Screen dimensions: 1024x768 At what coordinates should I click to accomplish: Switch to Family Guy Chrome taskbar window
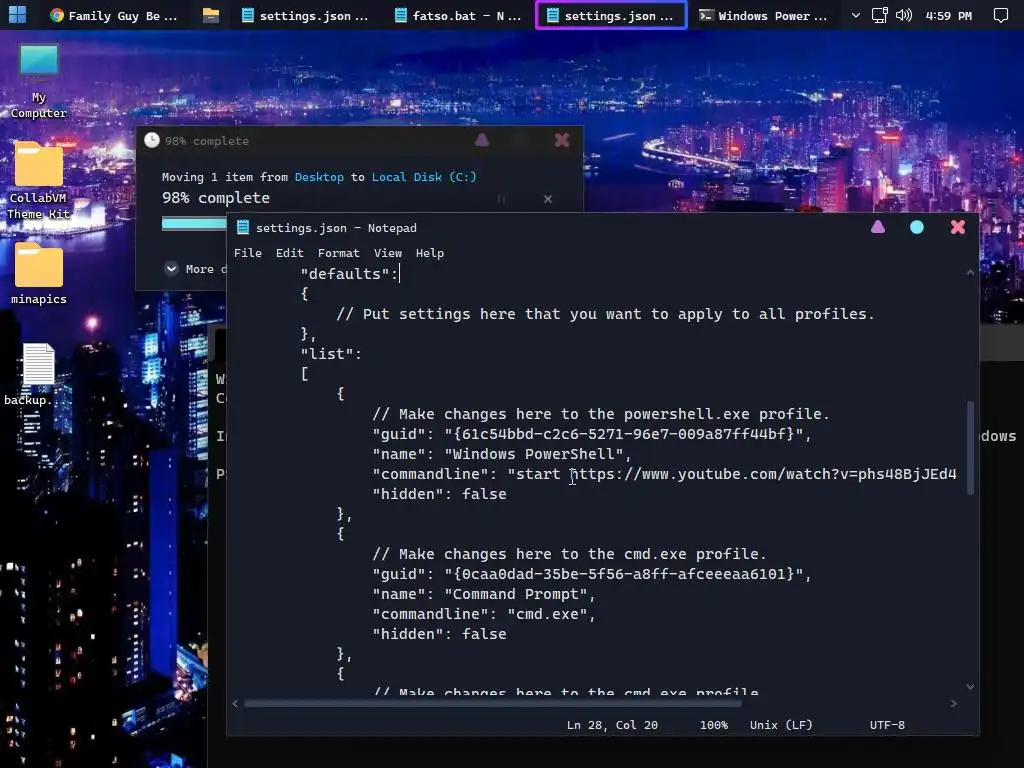click(114, 15)
